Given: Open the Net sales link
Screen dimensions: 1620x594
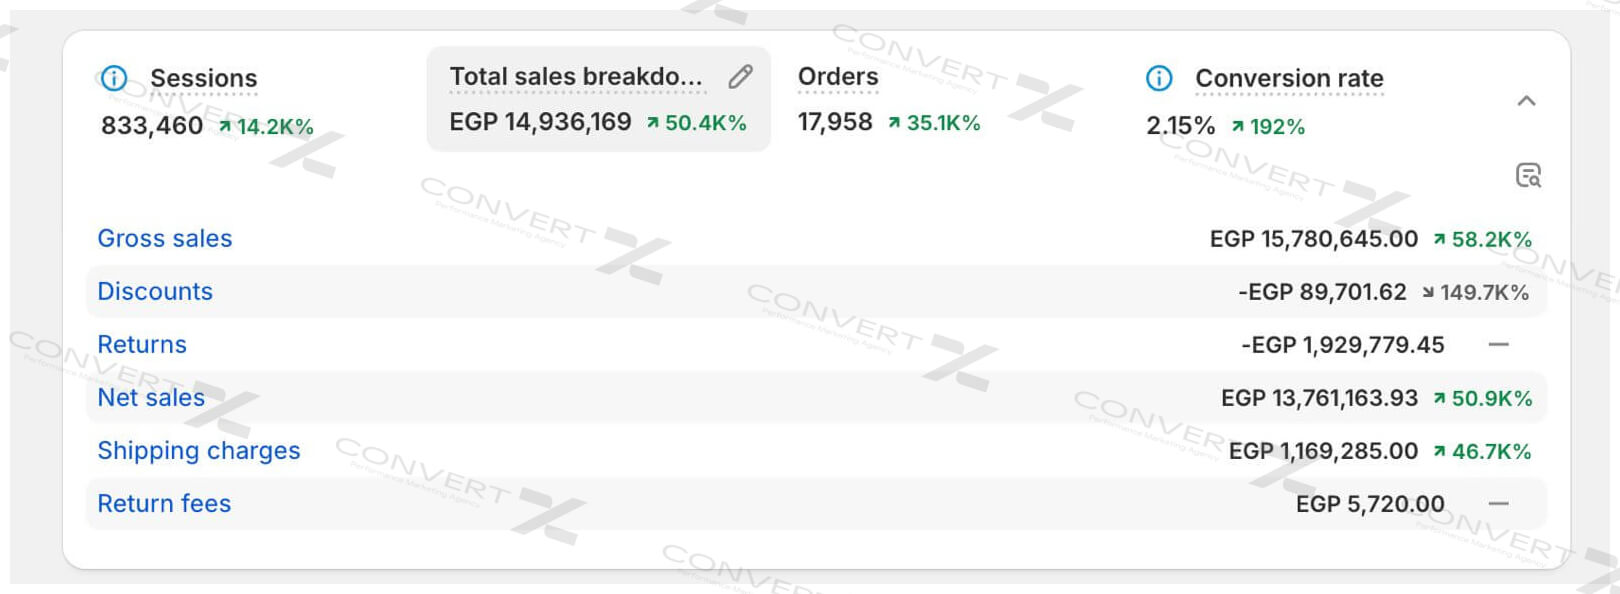Looking at the screenshot, I should coord(151,397).
